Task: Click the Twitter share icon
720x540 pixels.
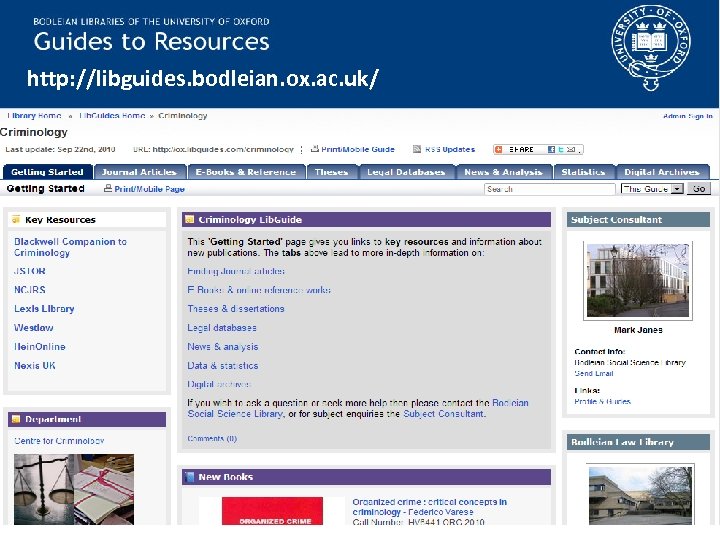Action: 561,149
